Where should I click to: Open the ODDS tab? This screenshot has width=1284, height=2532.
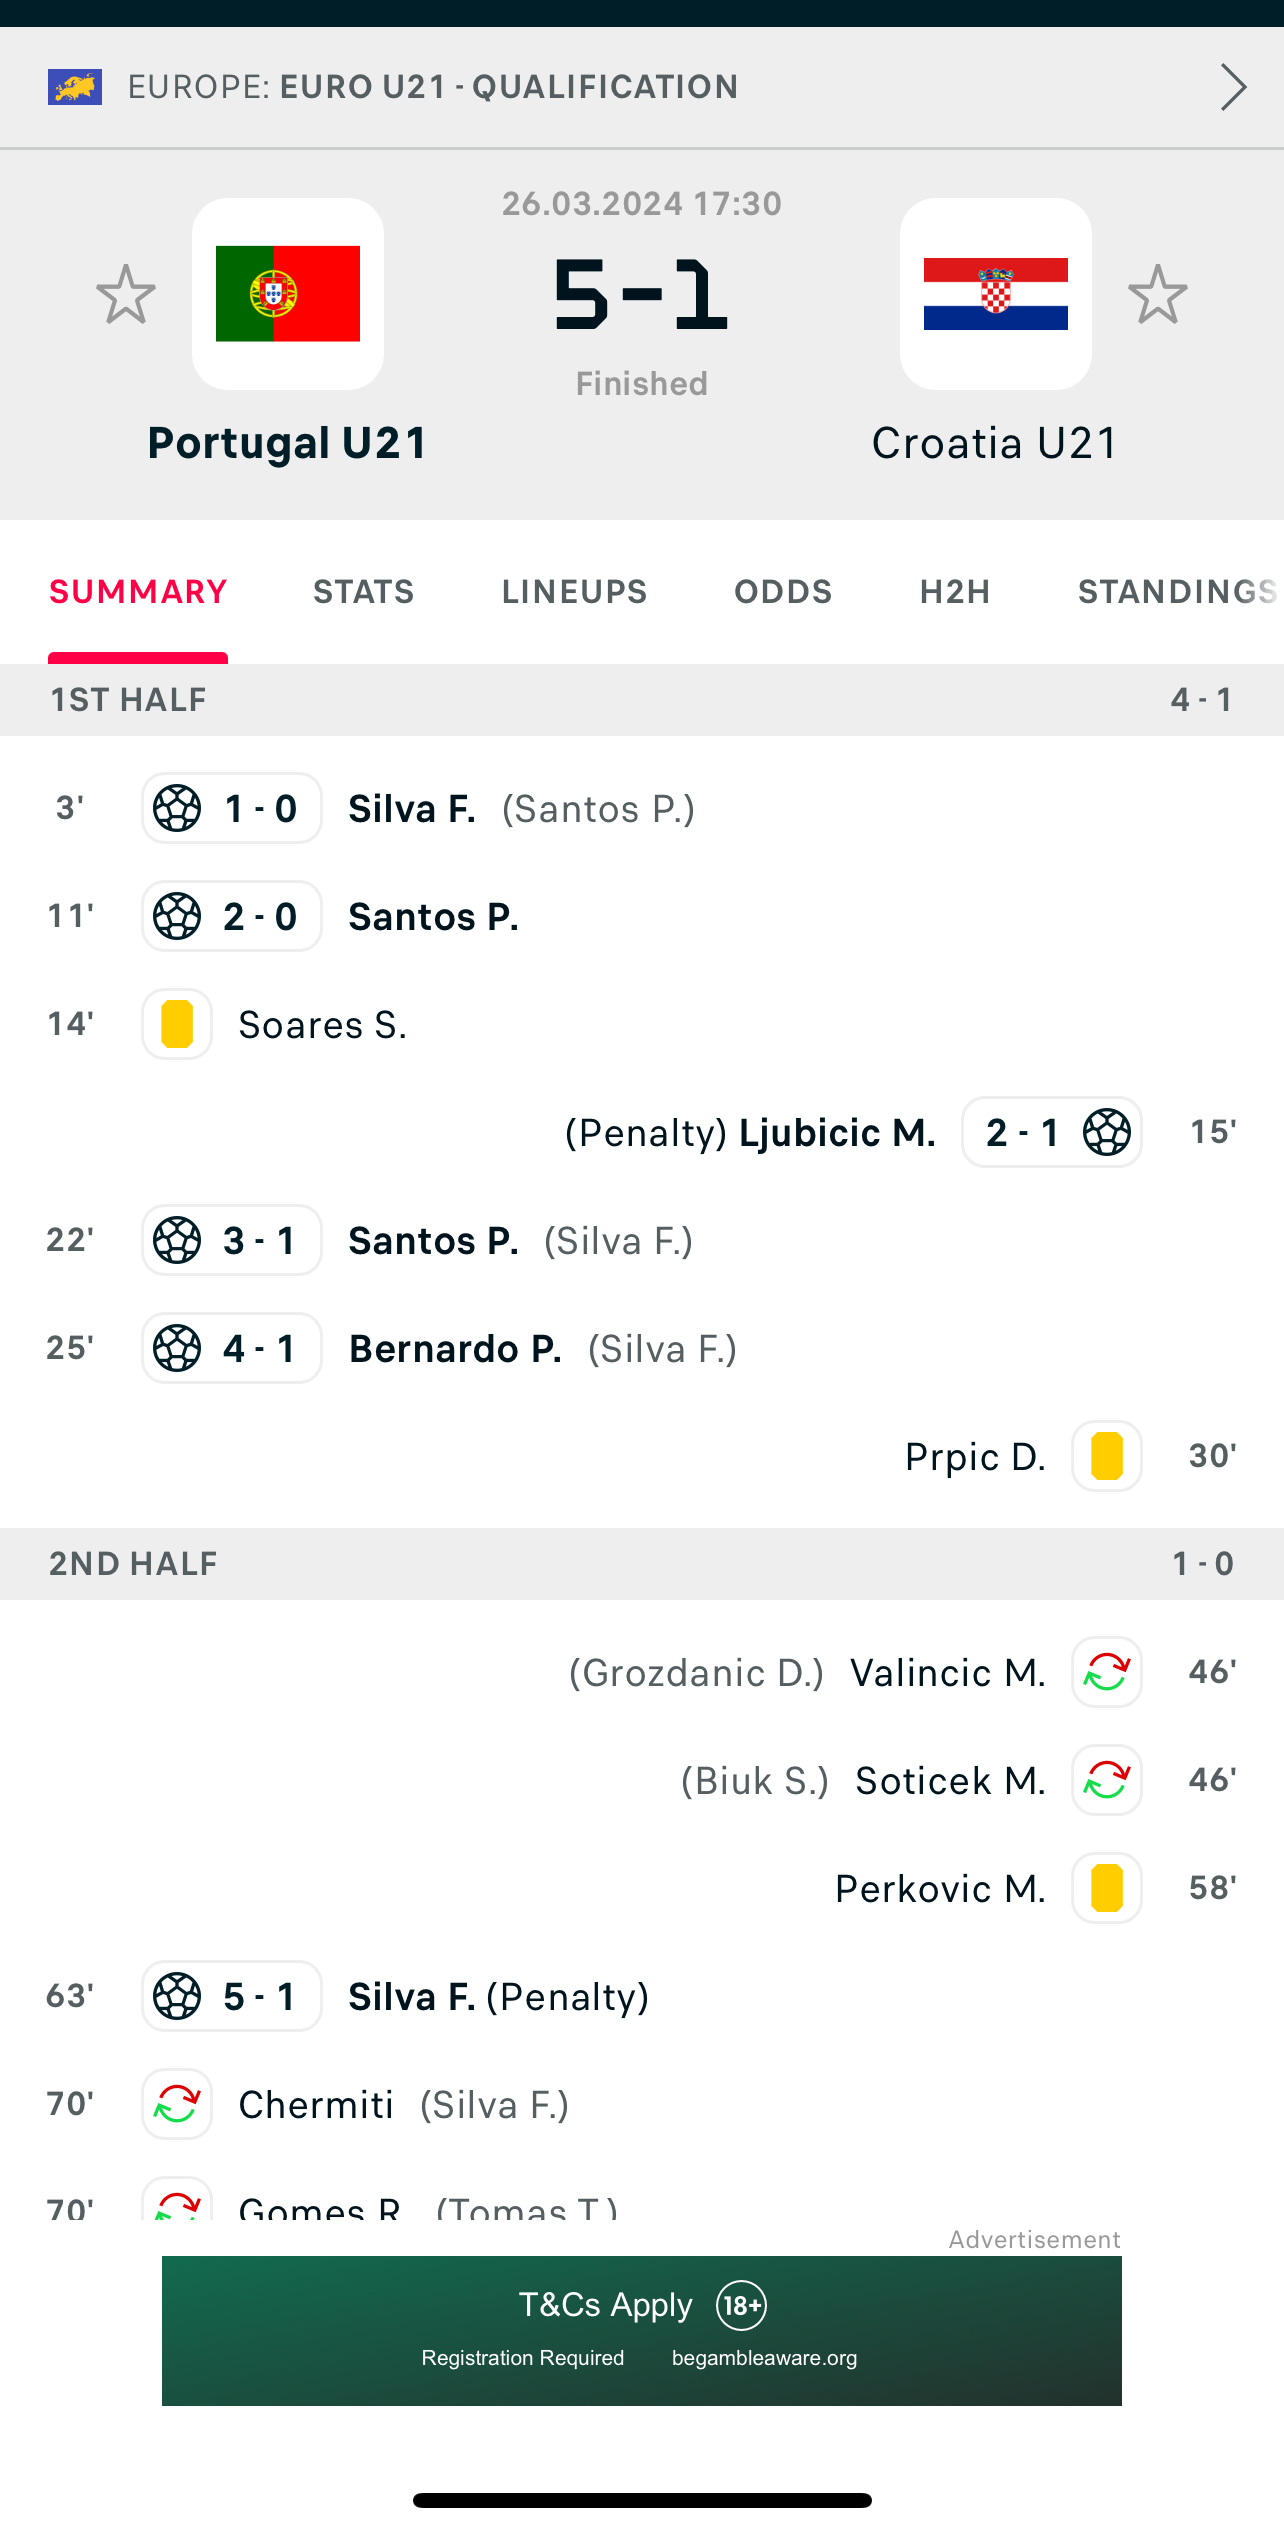coord(784,592)
